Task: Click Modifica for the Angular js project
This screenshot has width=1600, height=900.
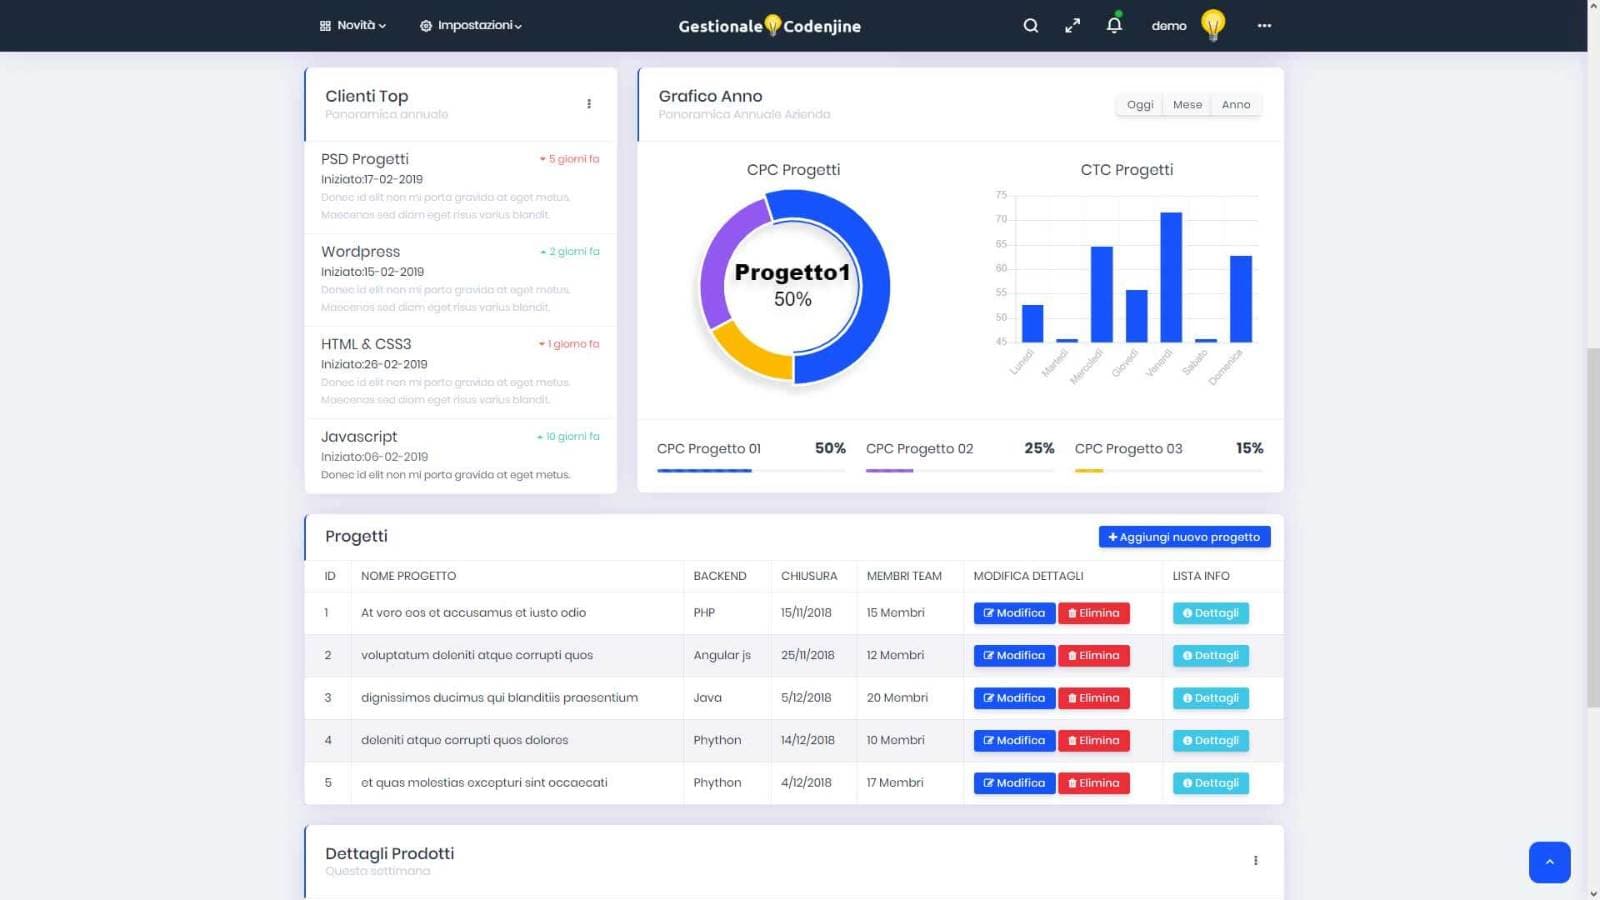Action: pyautogui.click(x=1014, y=656)
